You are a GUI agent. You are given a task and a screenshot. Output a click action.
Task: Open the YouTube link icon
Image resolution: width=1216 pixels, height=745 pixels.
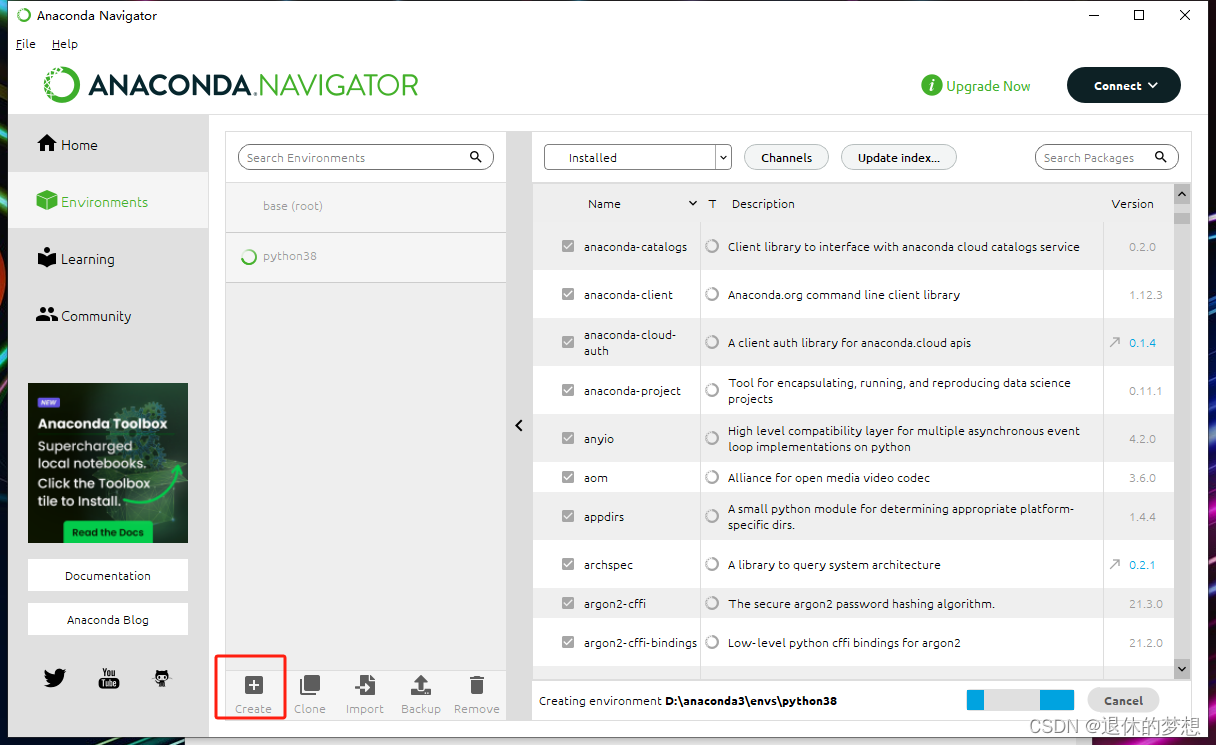pyautogui.click(x=109, y=678)
